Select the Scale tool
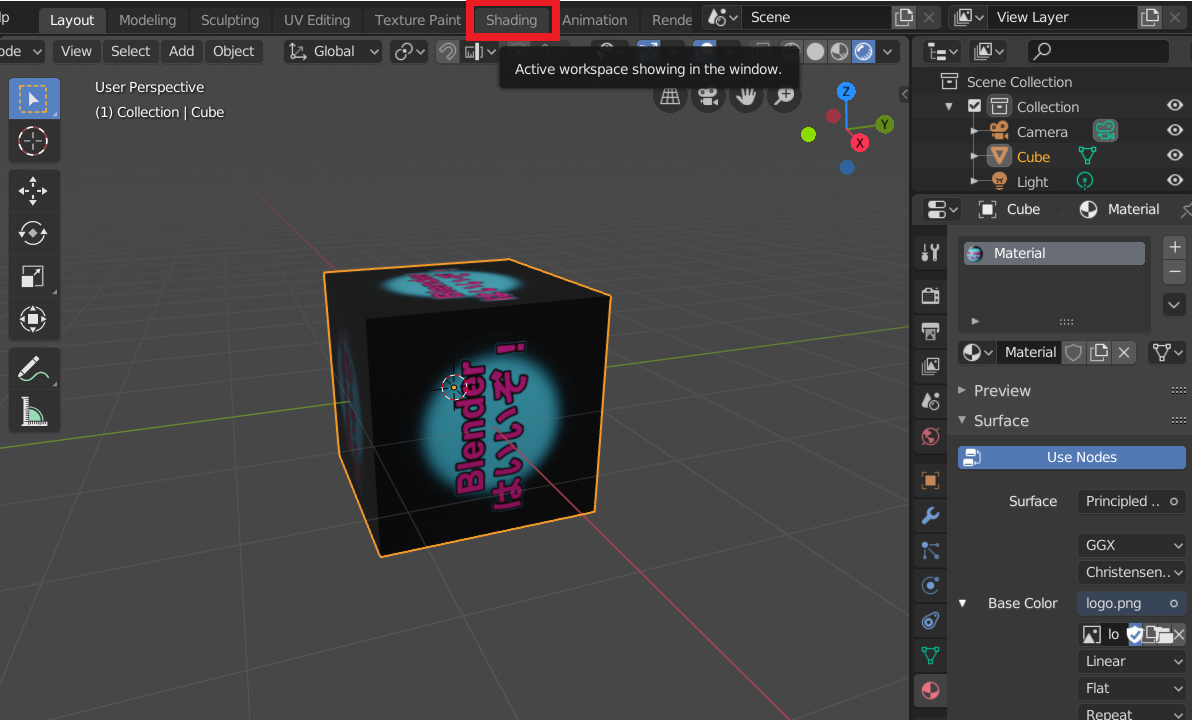 tap(33, 276)
